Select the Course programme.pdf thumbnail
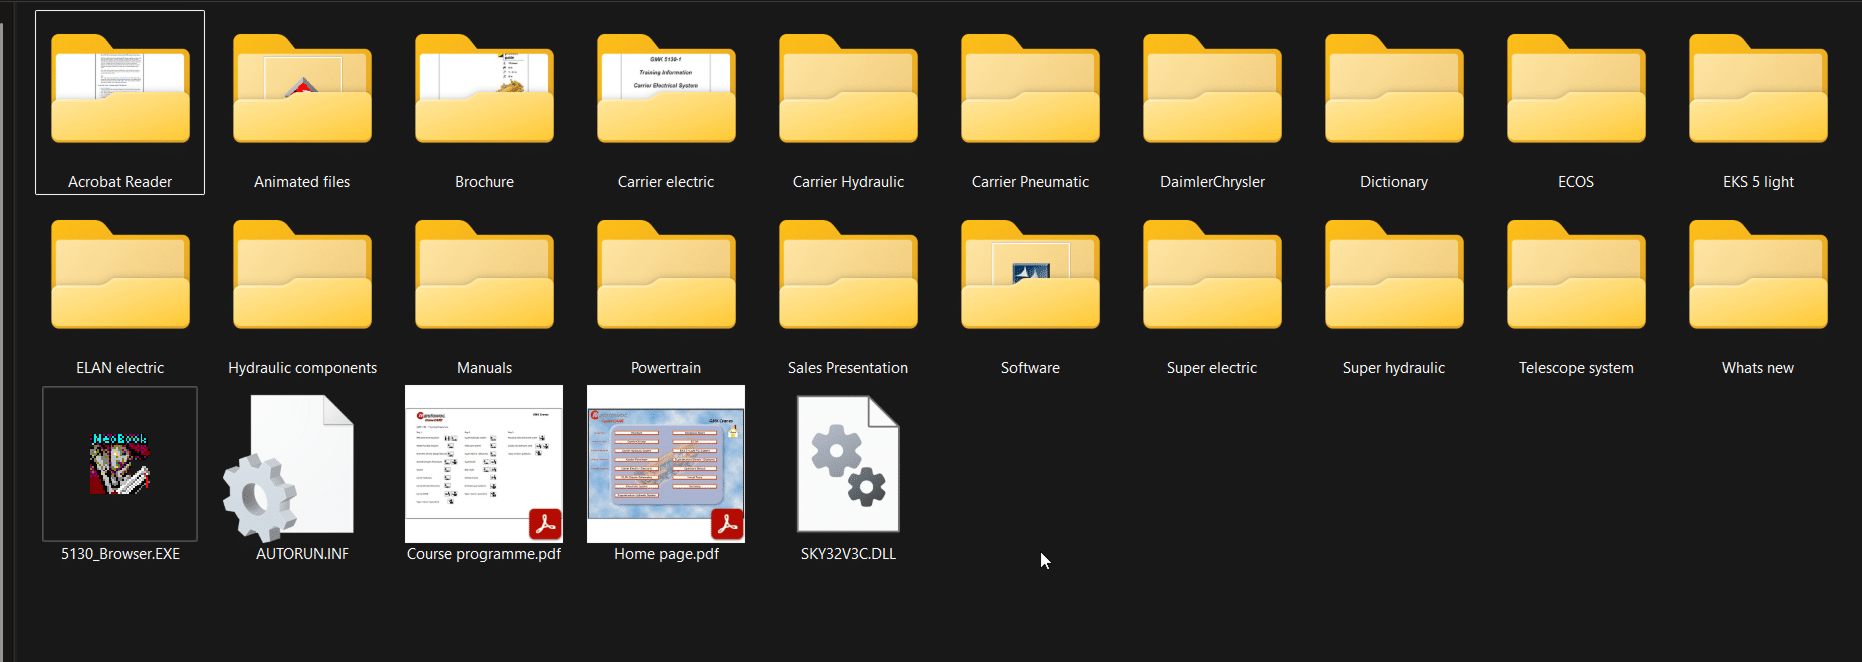Image resolution: width=1862 pixels, height=662 pixels. click(x=484, y=464)
